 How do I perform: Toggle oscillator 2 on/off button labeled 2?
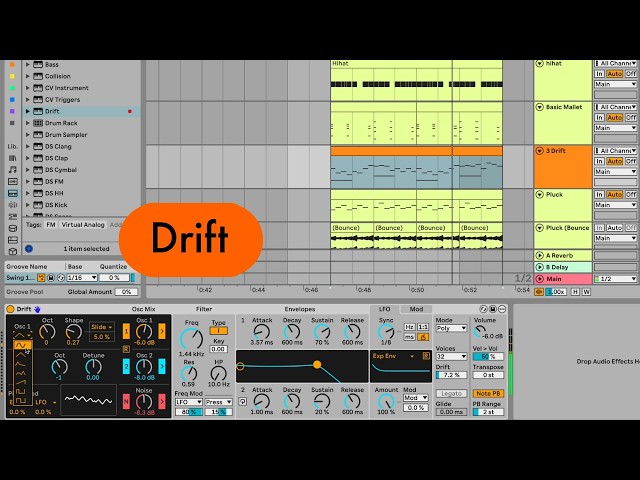[x=126, y=366]
